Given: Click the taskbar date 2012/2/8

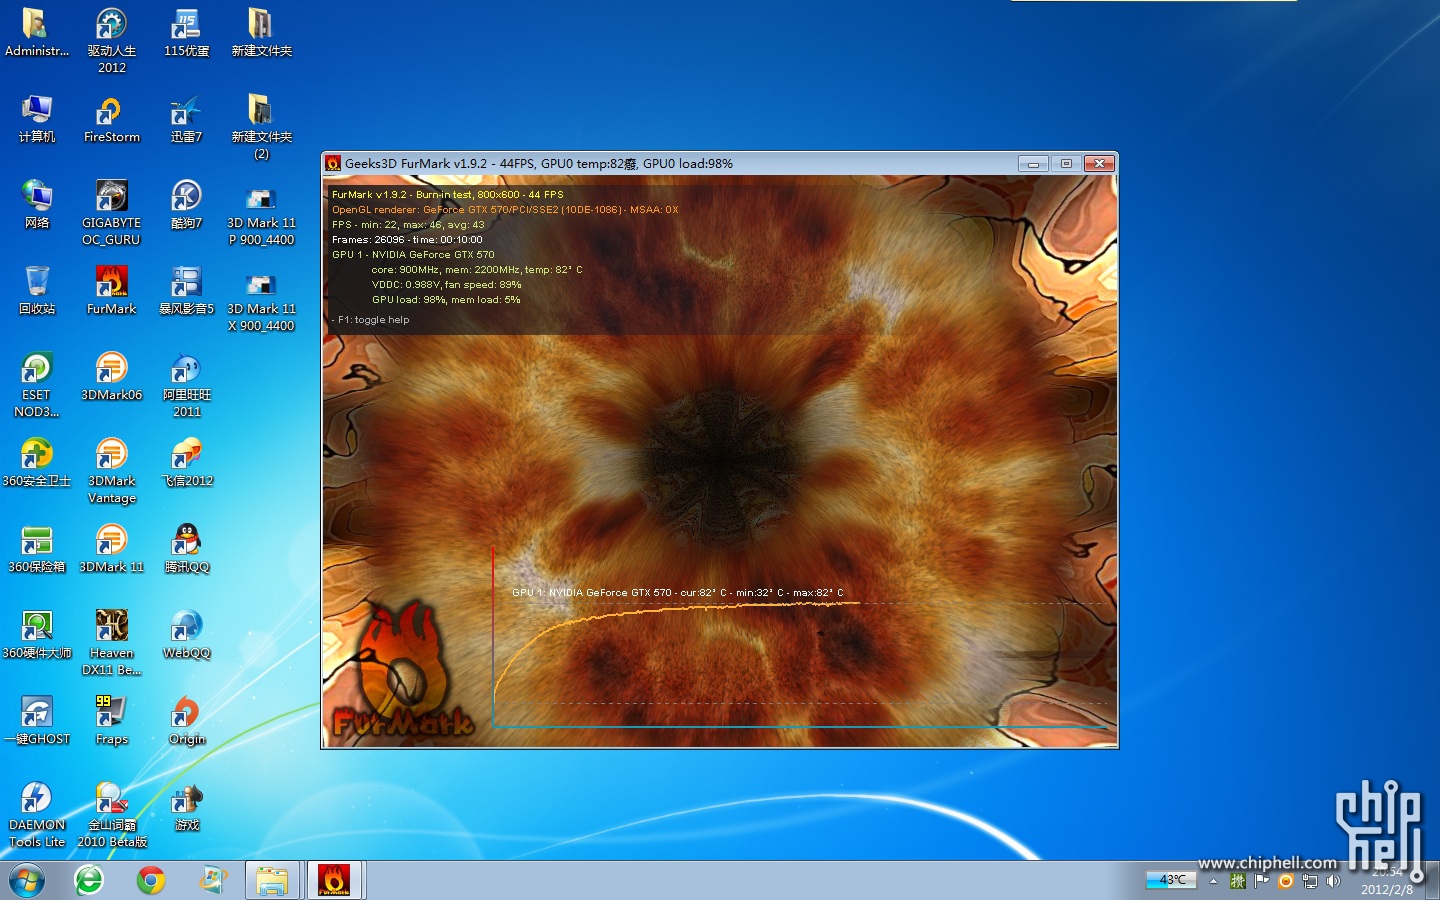Looking at the screenshot, I should [1387, 889].
